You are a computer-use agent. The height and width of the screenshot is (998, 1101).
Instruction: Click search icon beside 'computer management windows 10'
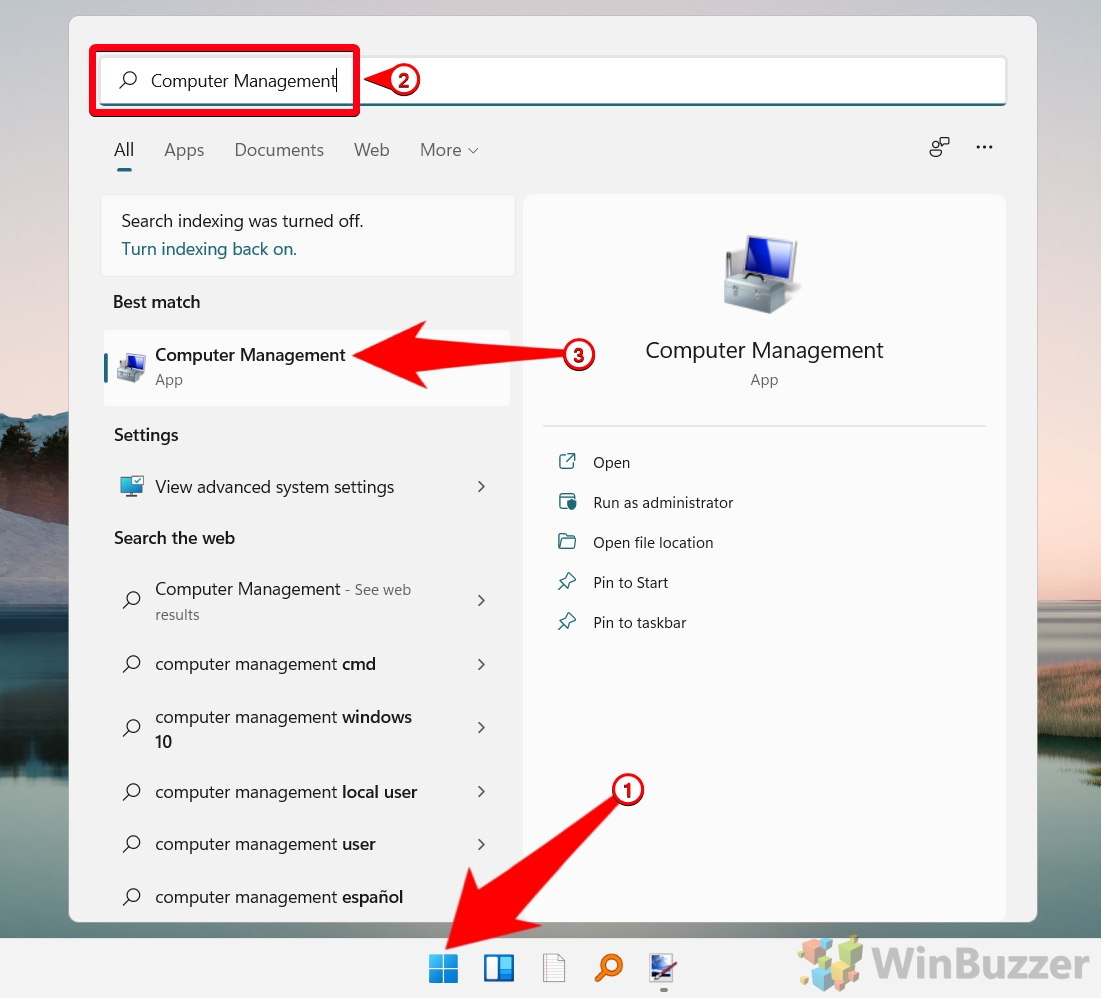(x=132, y=728)
